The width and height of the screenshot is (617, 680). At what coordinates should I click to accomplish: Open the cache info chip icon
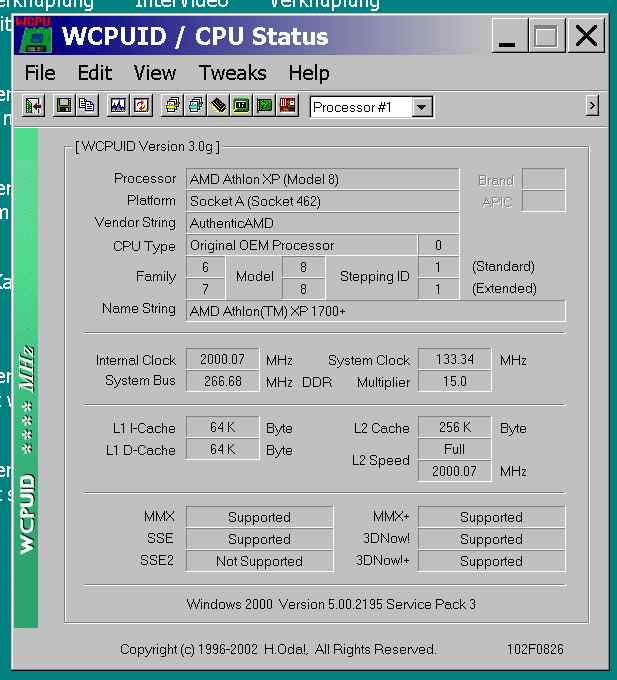pyautogui.click(x=218, y=106)
